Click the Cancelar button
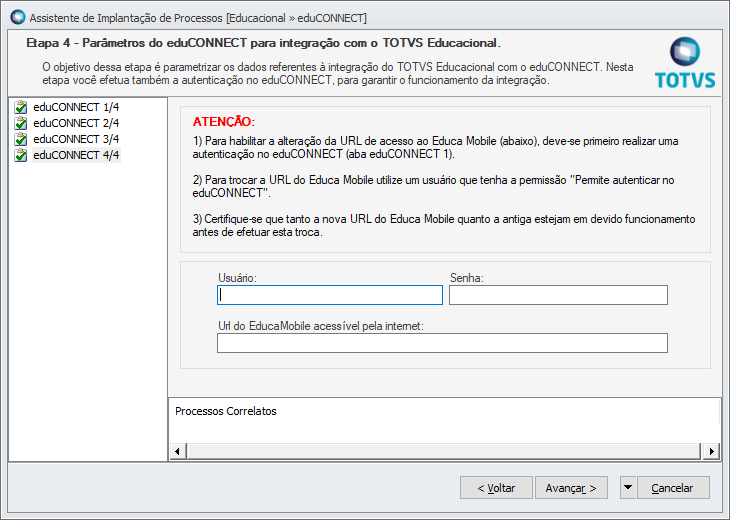The image size is (730, 520). click(x=673, y=488)
